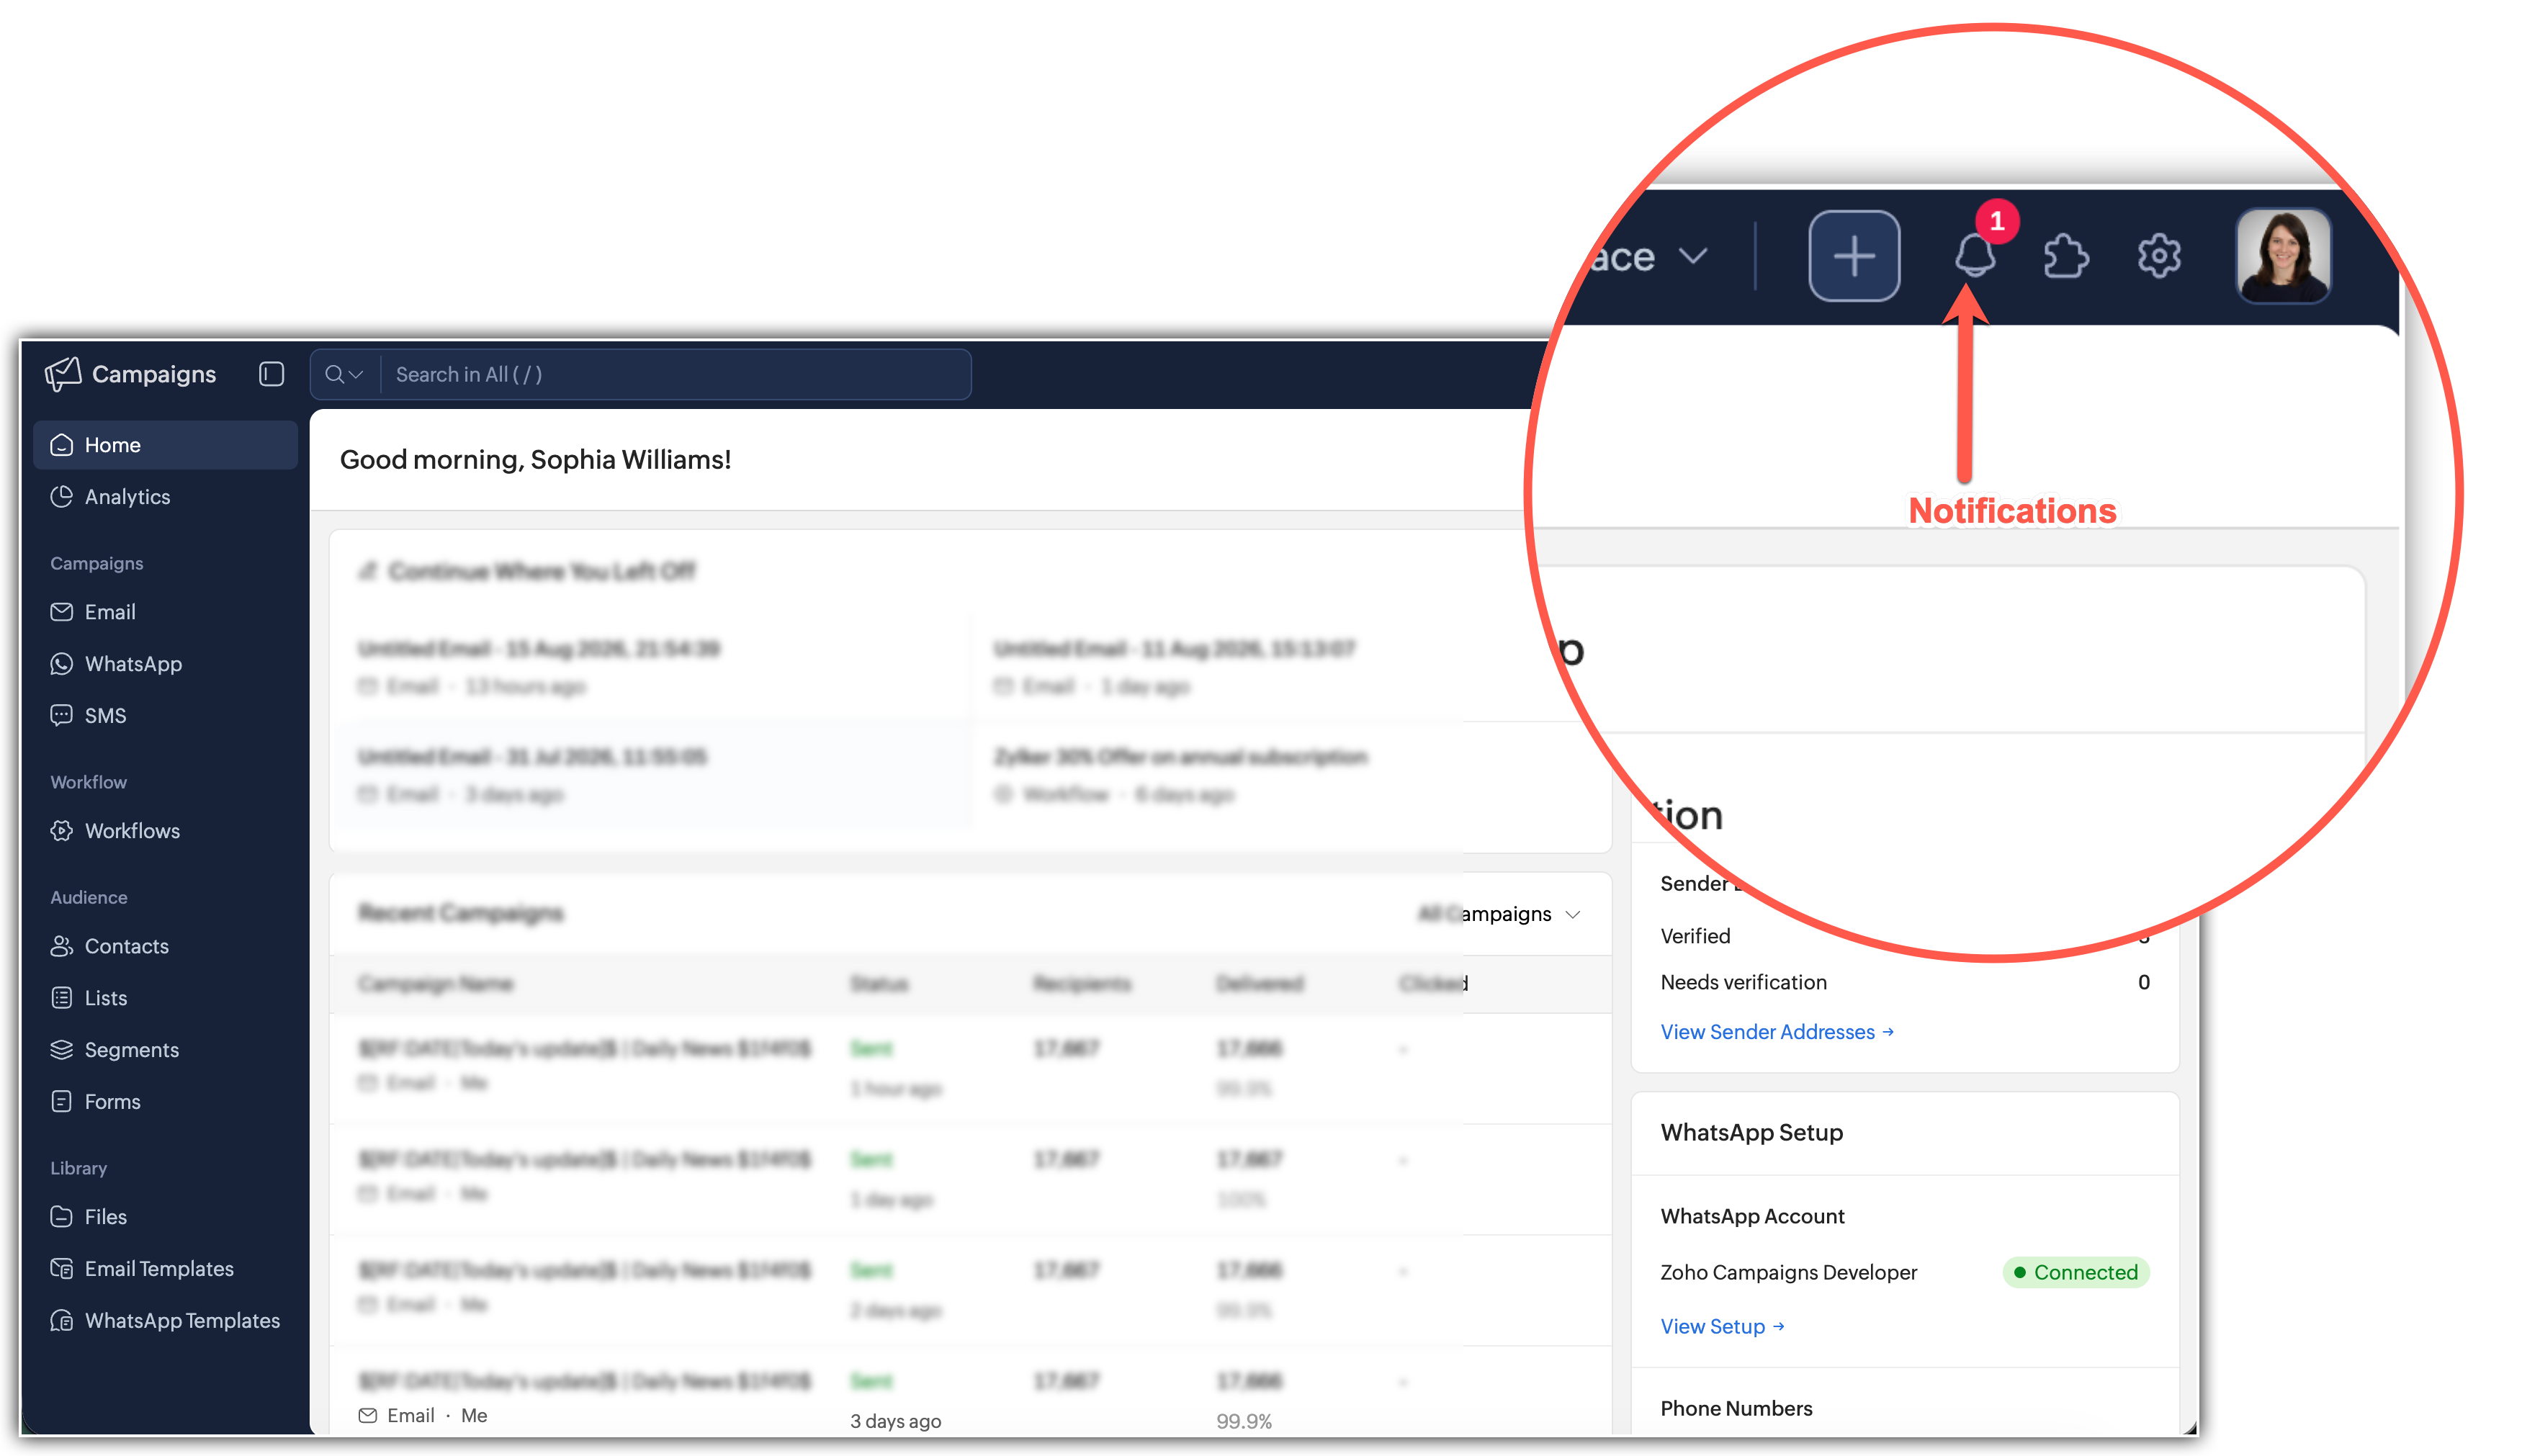
Task: Click the 99.9% delivered rate value
Action: pos(1244,1422)
